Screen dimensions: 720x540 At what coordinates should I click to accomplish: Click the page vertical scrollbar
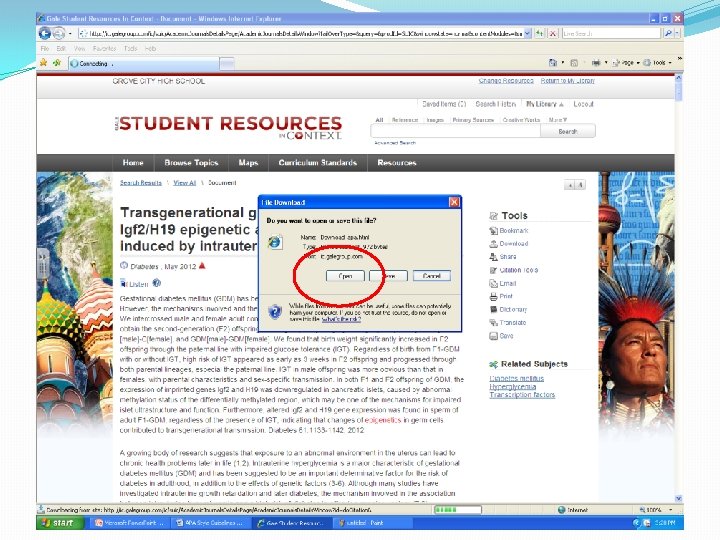click(679, 288)
